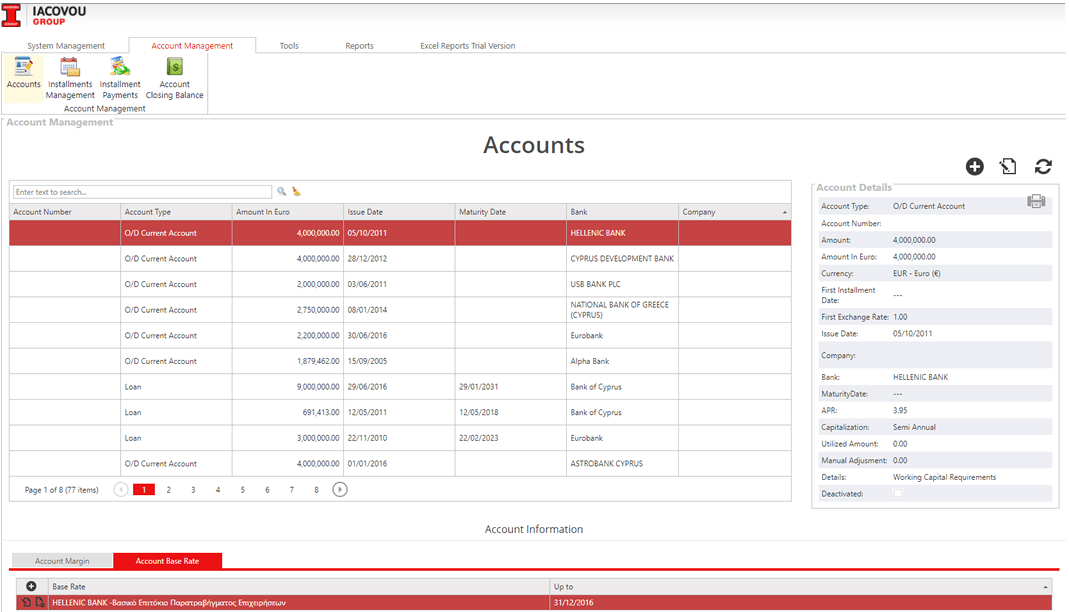
Task: Open the Accounts ribbon icon
Action: click(x=23, y=72)
